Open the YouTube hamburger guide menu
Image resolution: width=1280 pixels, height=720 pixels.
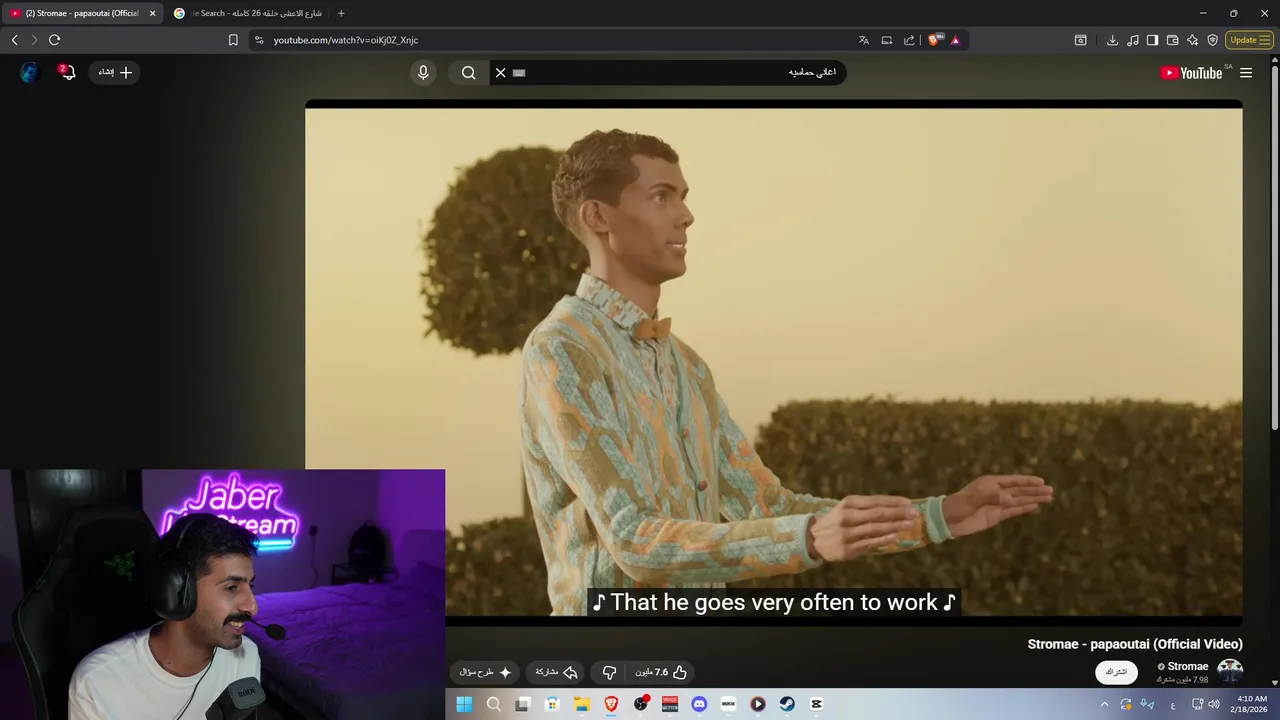pyautogui.click(x=1246, y=73)
